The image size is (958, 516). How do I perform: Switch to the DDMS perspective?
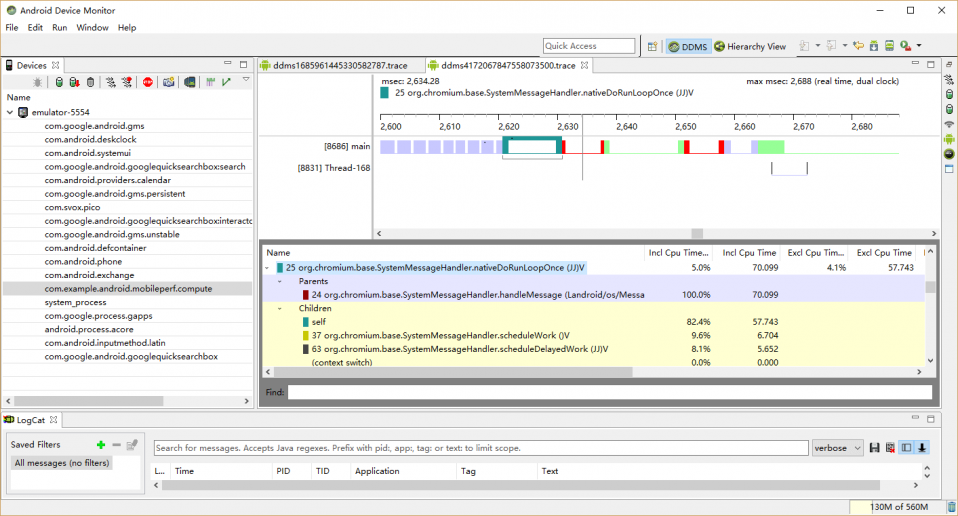coord(688,46)
